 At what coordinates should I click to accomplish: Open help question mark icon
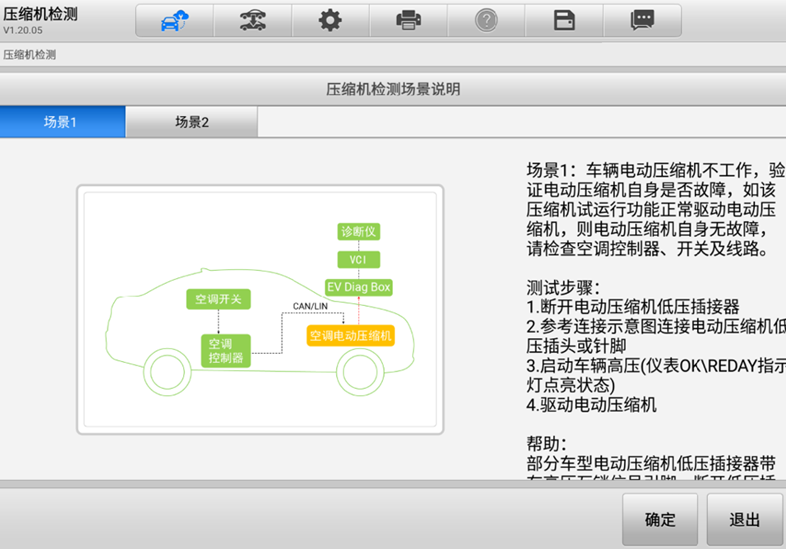pyautogui.click(x=486, y=21)
